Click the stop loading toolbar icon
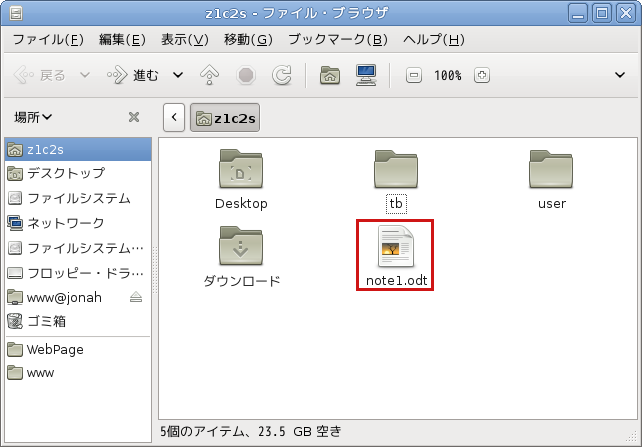Image resolution: width=642 pixels, height=447 pixels. tap(246, 75)
